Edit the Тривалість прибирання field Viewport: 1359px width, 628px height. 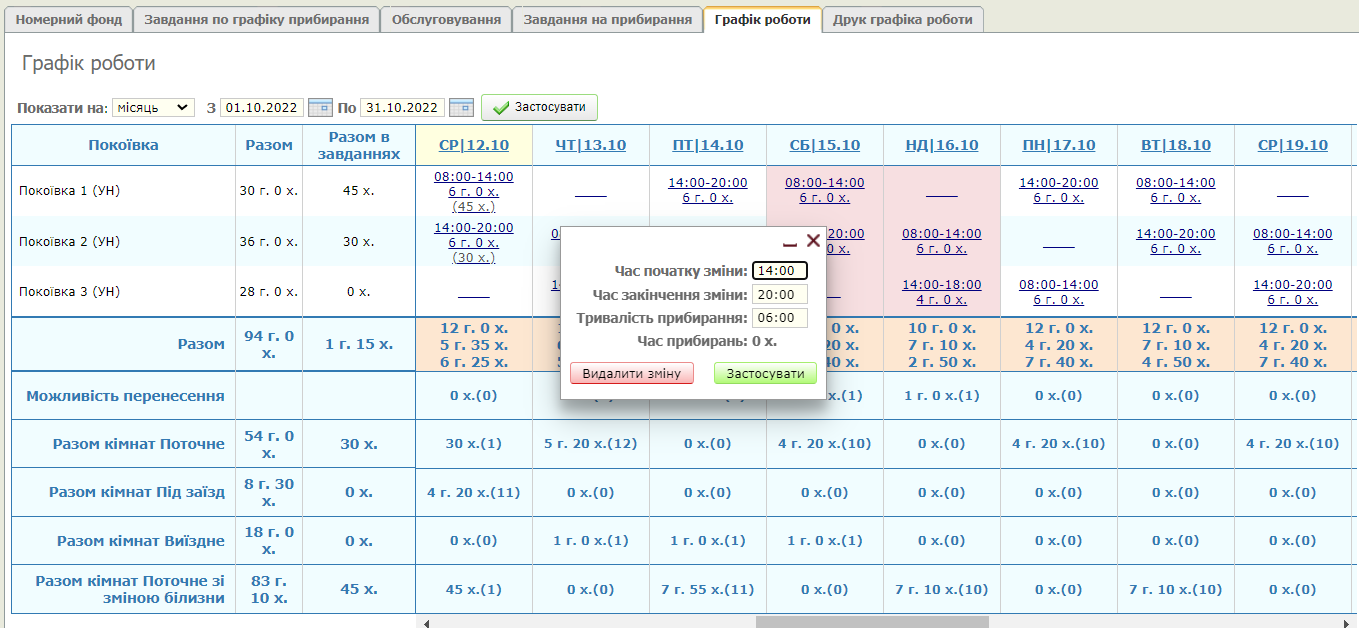(779, 318)
